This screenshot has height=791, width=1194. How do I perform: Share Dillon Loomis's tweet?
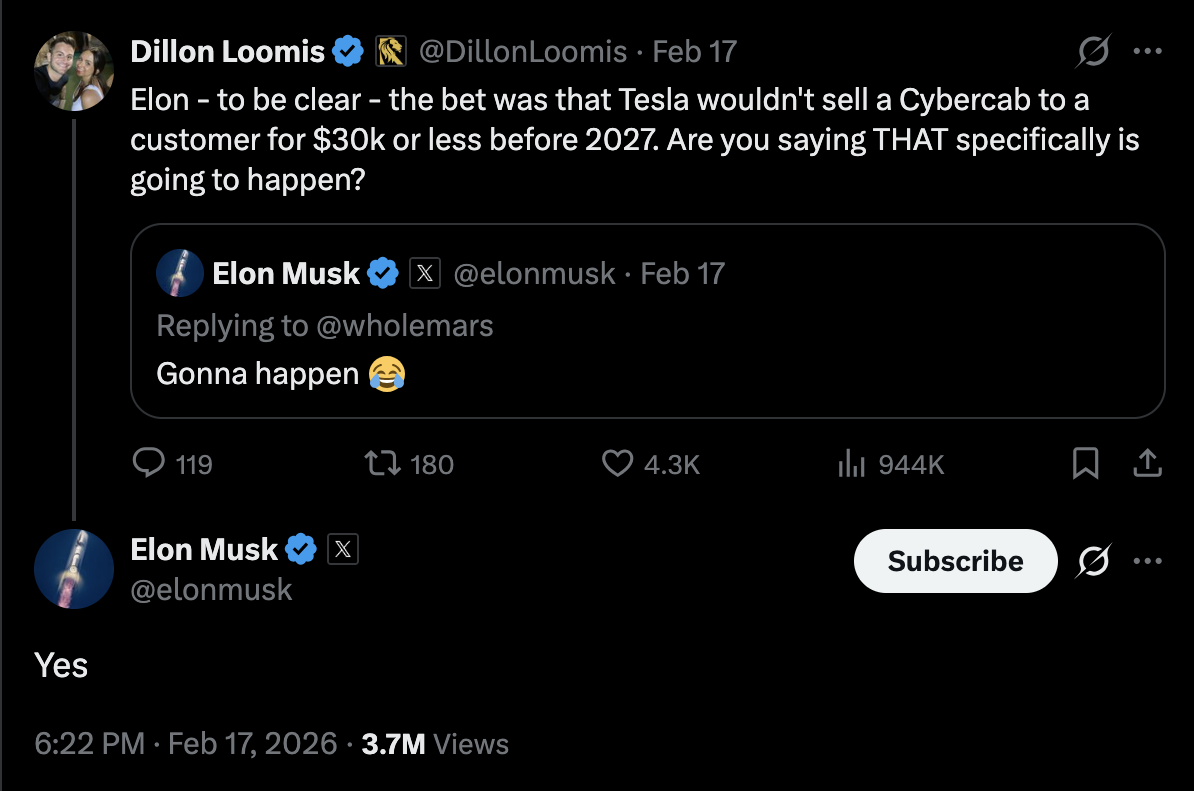[1147, 463]
